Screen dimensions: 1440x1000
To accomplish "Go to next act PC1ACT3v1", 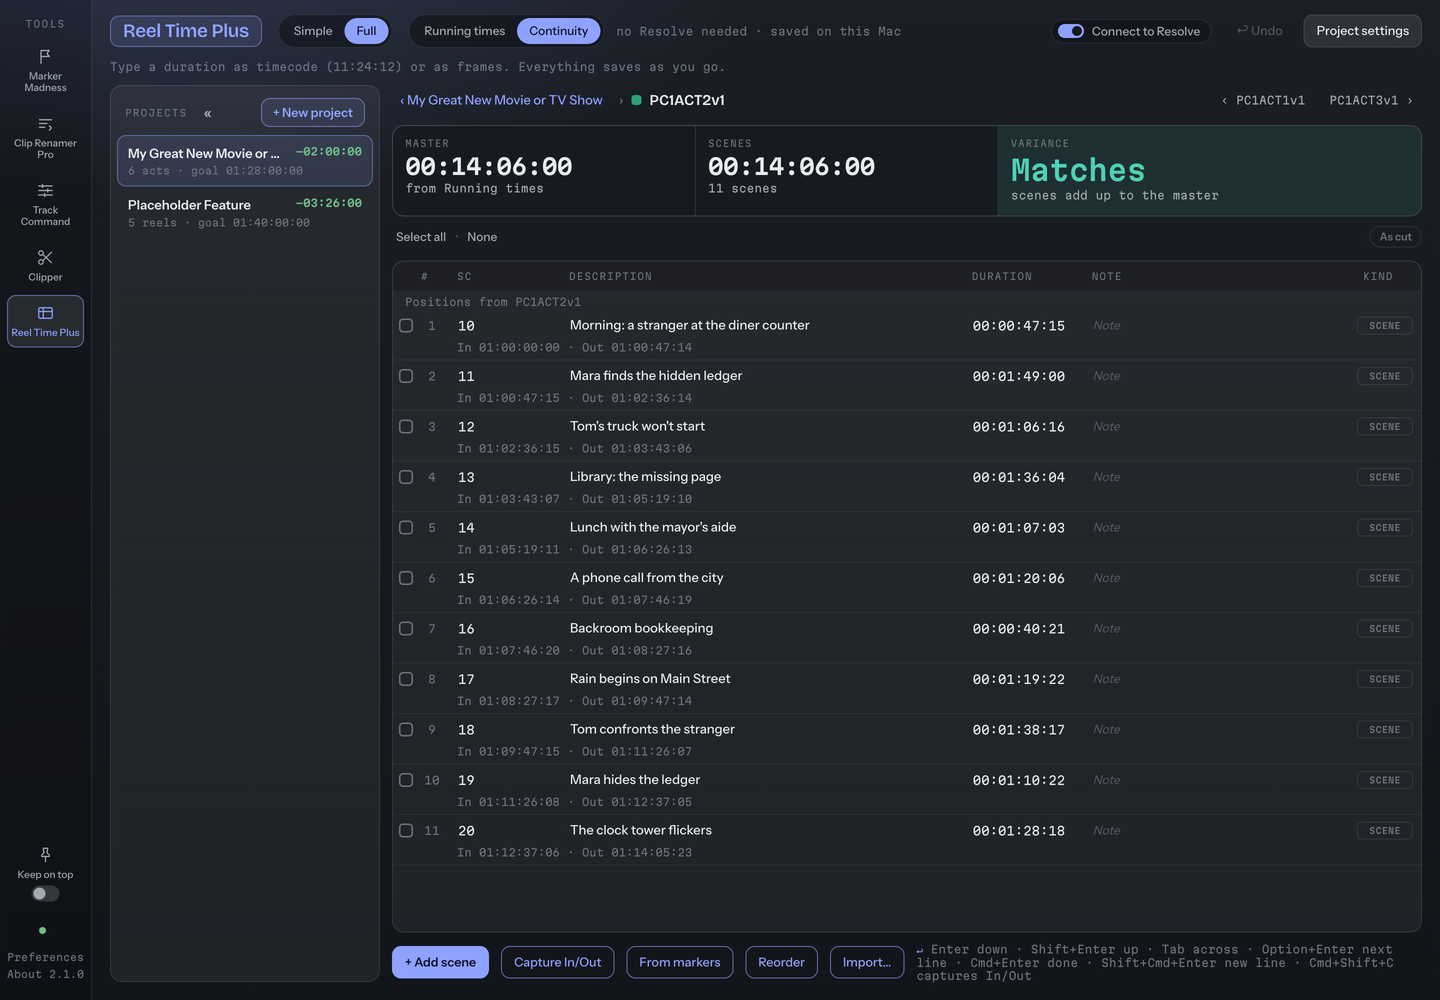I will click(1371, 100).
